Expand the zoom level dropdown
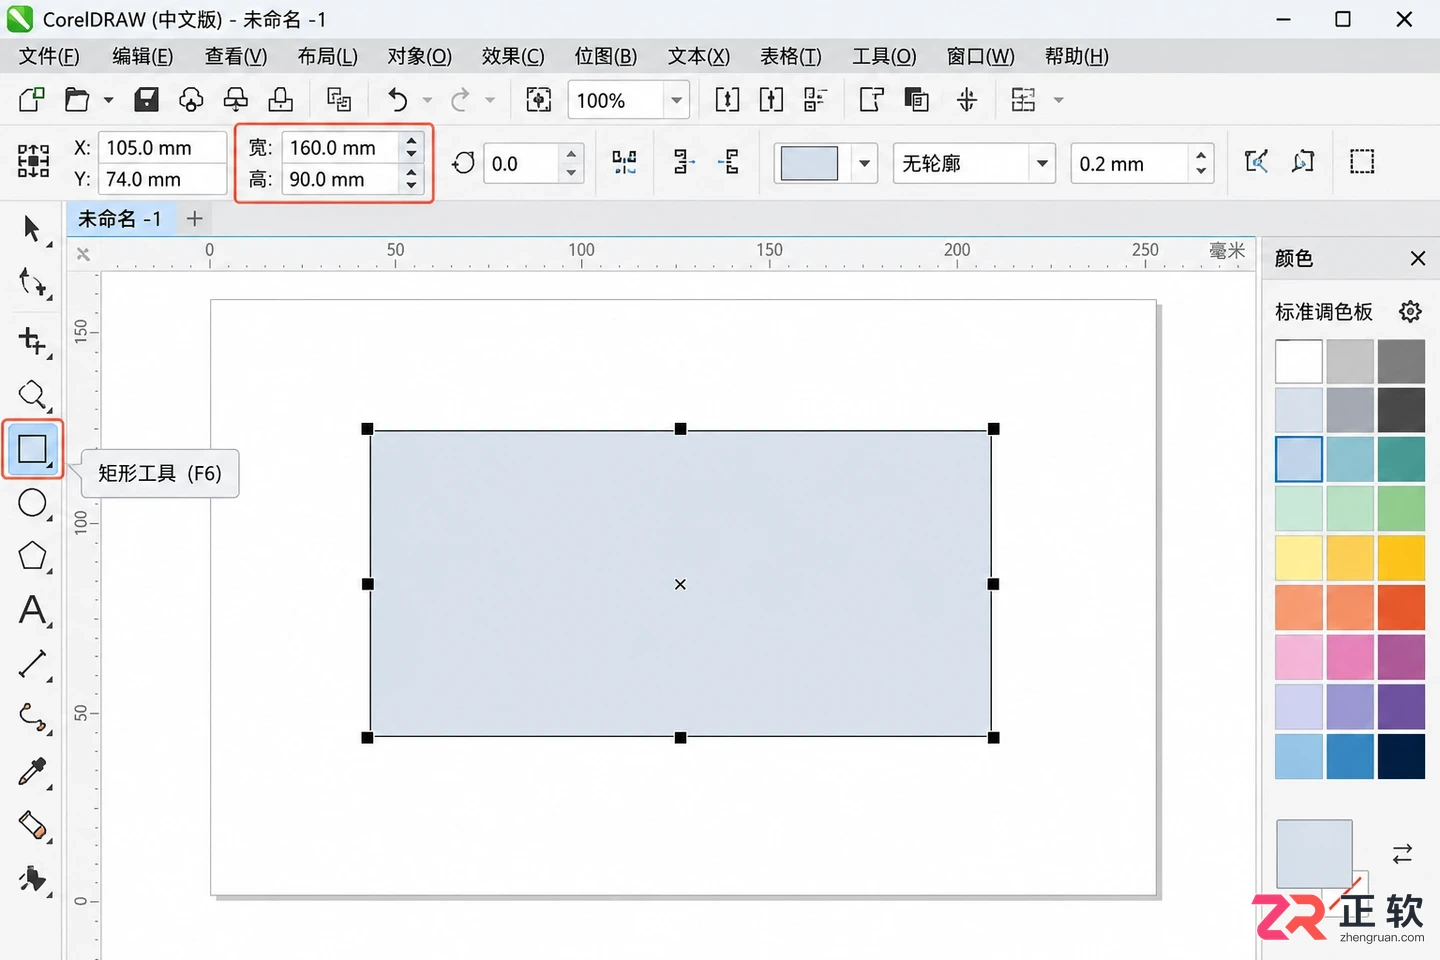The width and height of the screenshot is (1440, 960). [x=677, y=100]
